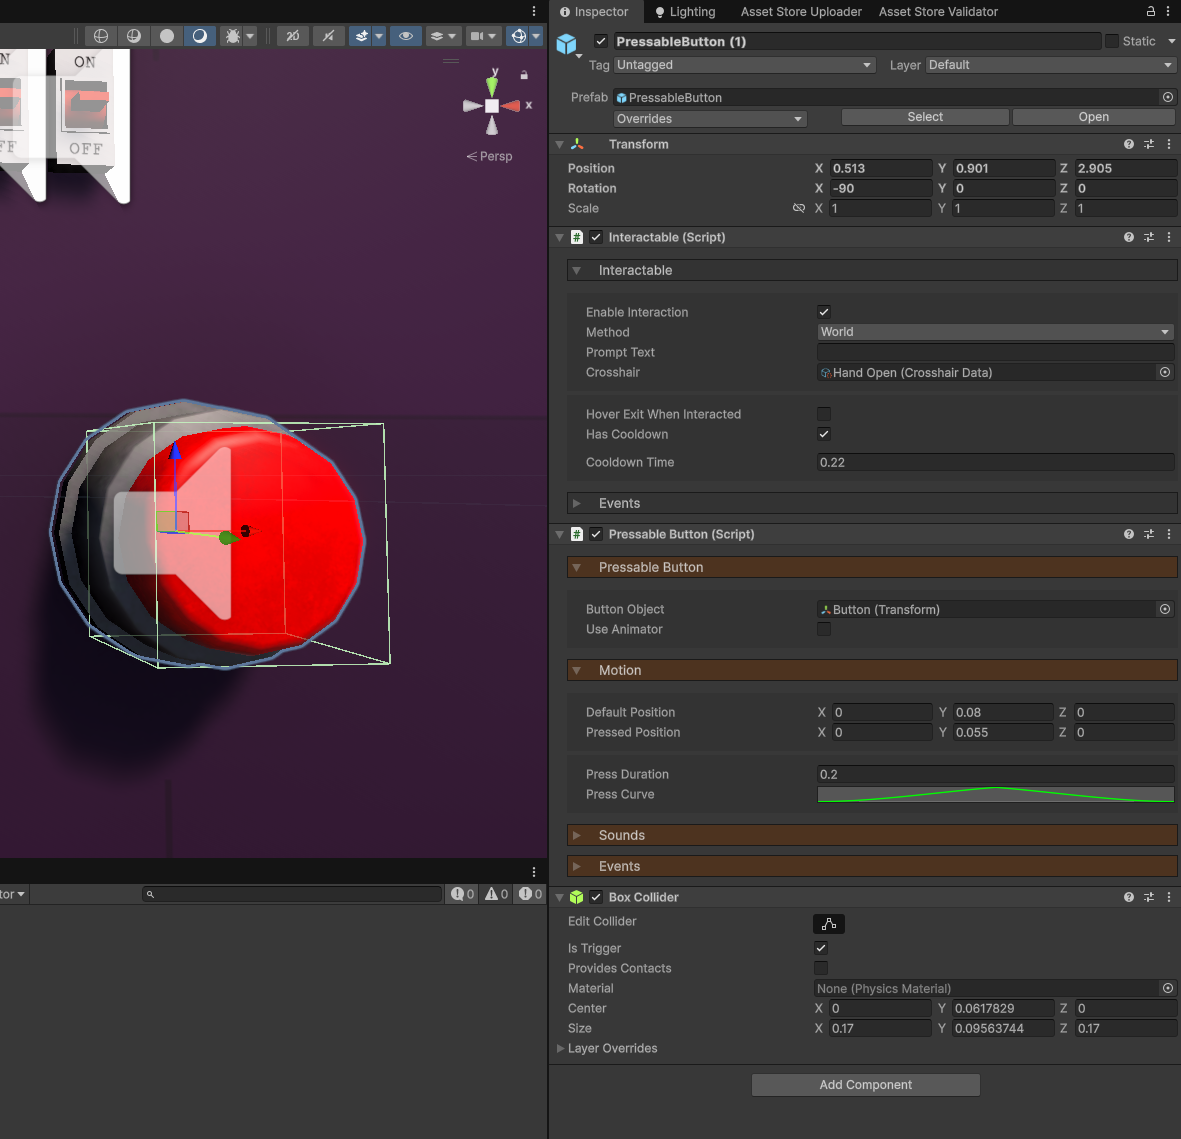Switch to the Lighting tab
Image resolution: width=1181 pixels, height=1139 pixels.
(x=685, y=12)
